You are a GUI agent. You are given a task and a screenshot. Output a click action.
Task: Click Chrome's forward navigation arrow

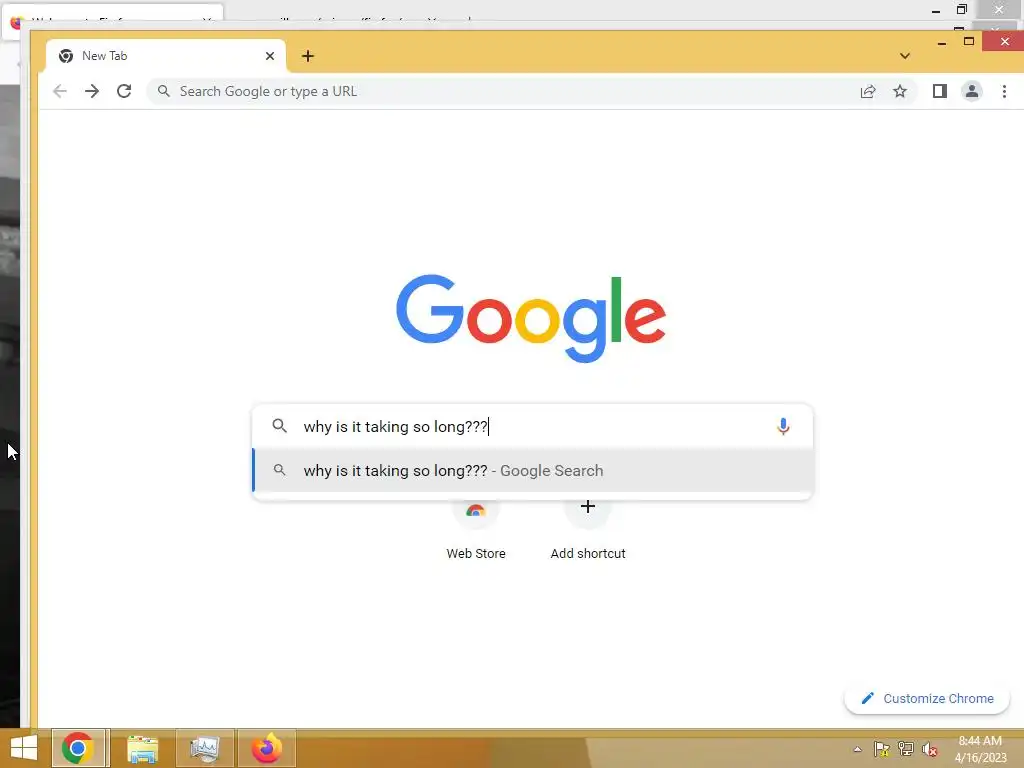click(x=92, y=91)
